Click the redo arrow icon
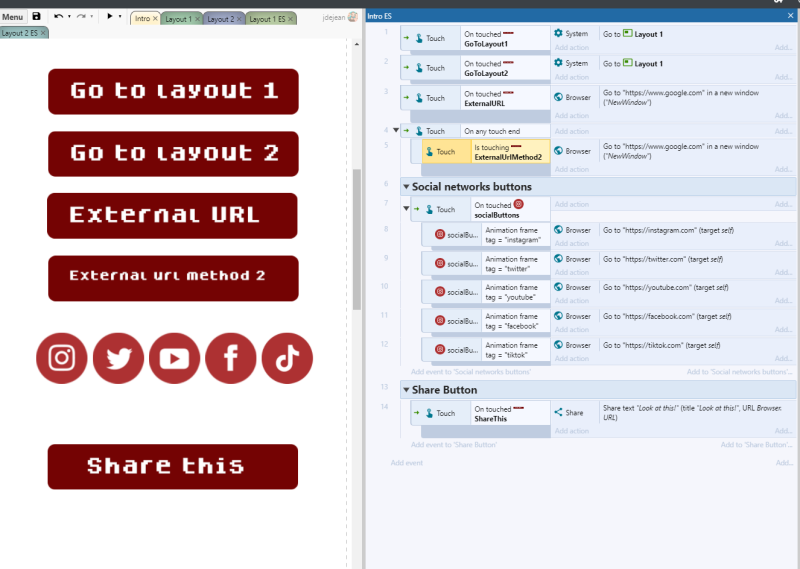 click(x=81, y=16)
